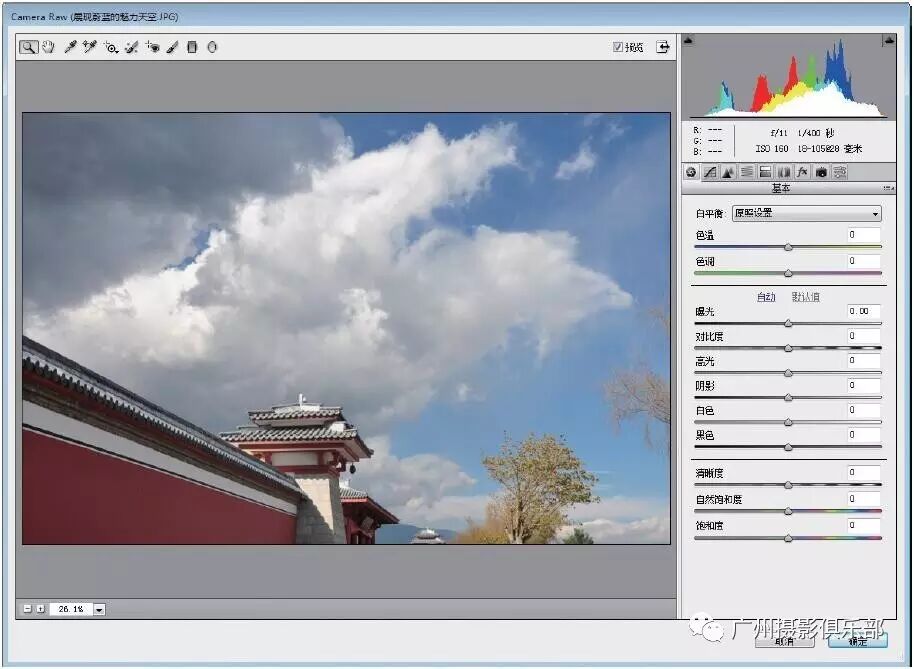Pick the White Balance eyedropper tool

[x=70, y=47]
